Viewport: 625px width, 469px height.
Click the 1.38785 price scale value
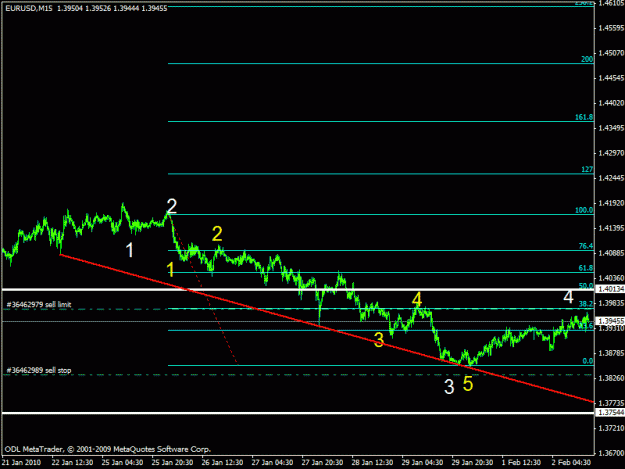point(611,353)
